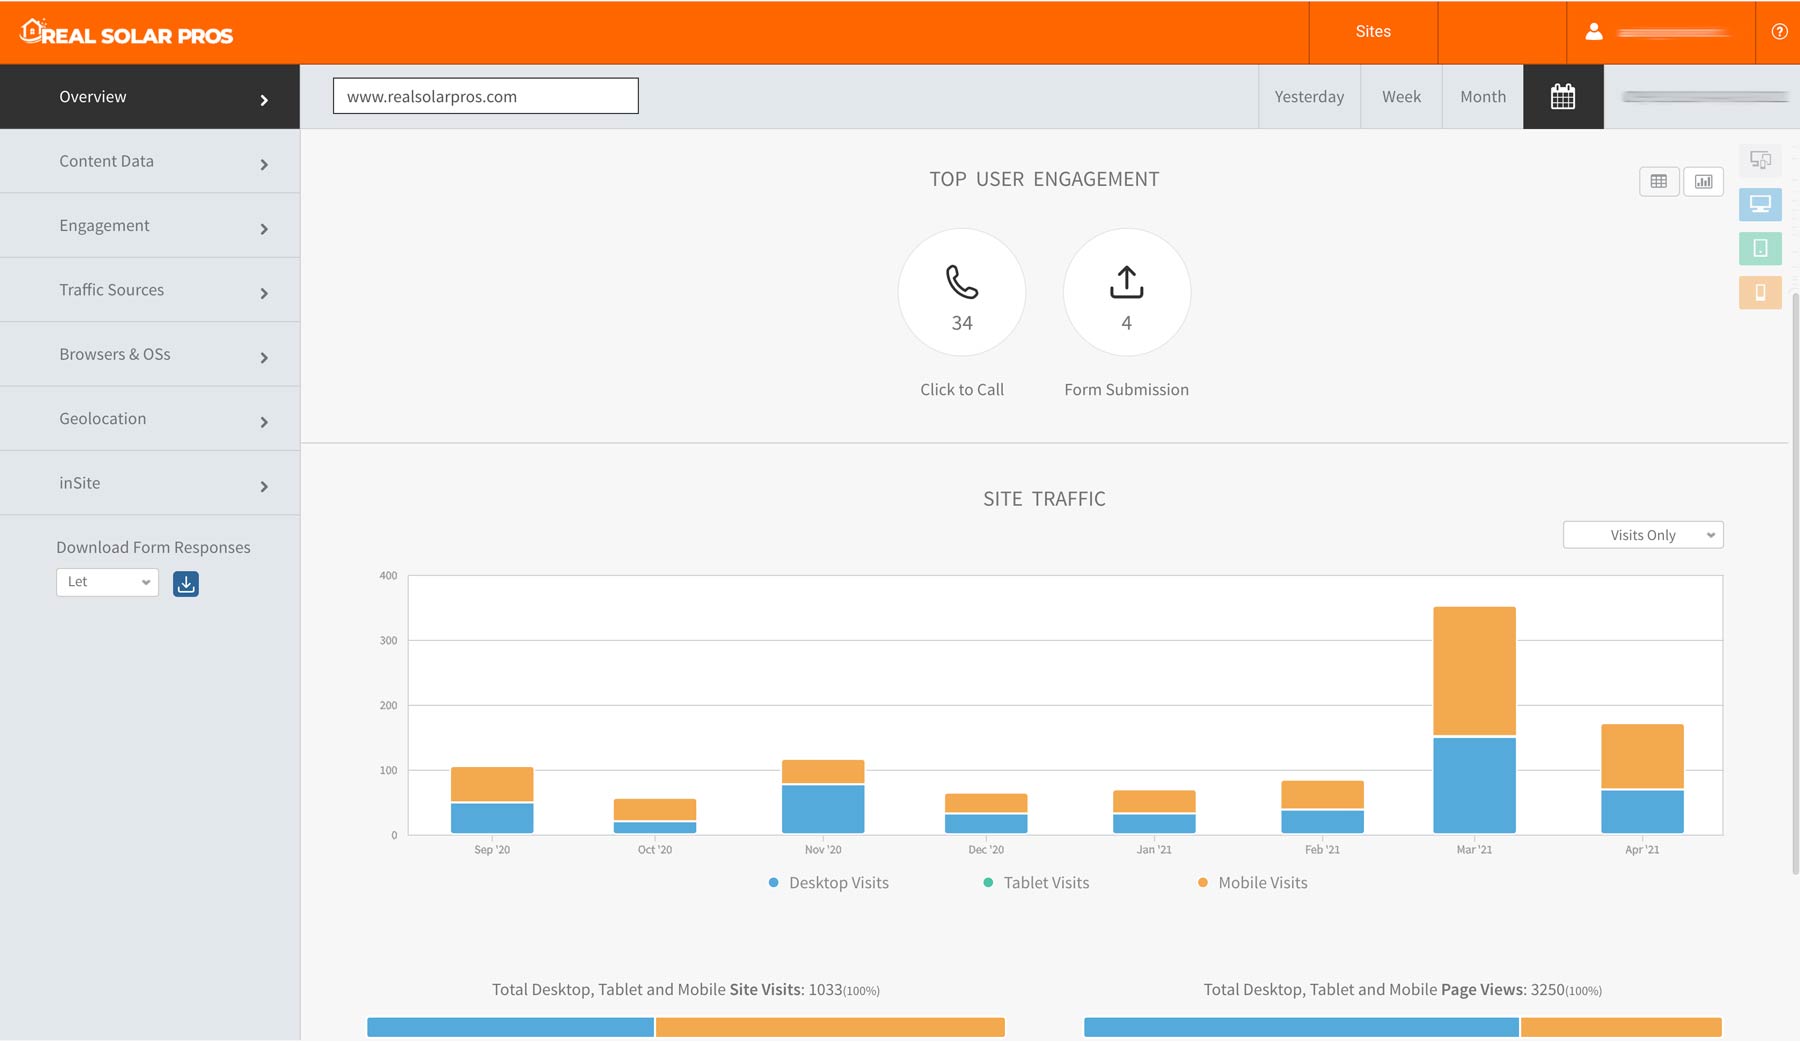This screenshot has width=1800, height=1042.
Task: Select the Yesterday time range
Action: click(x=1309, y=97)
